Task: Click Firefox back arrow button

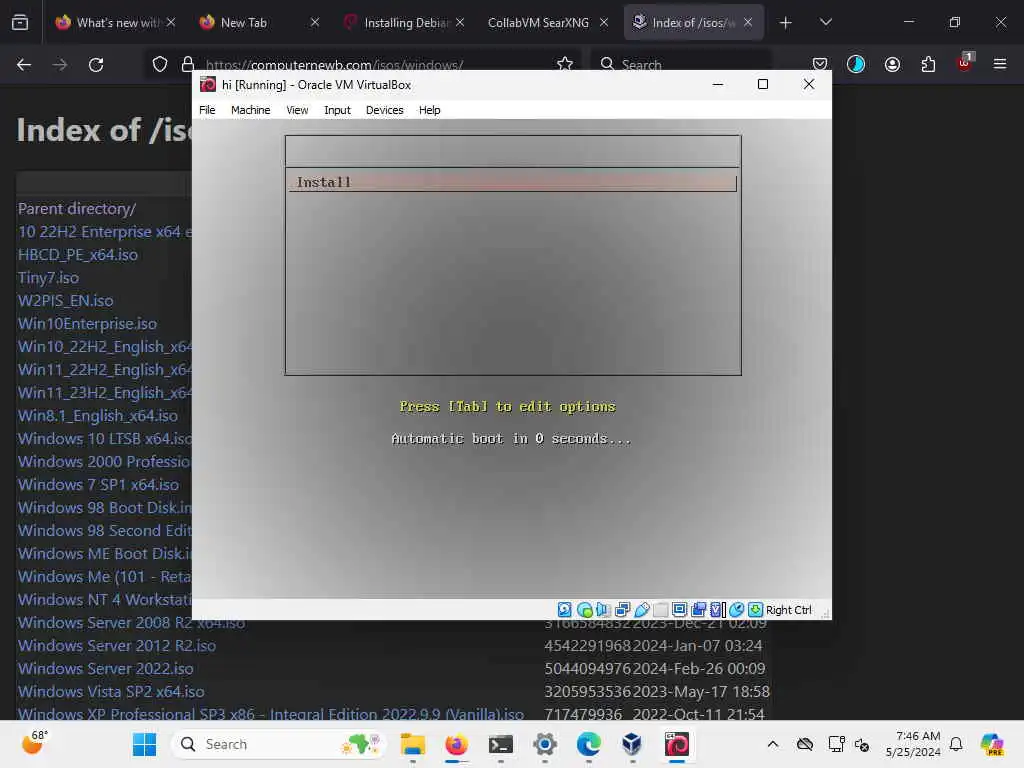Action: pos(24,64)
